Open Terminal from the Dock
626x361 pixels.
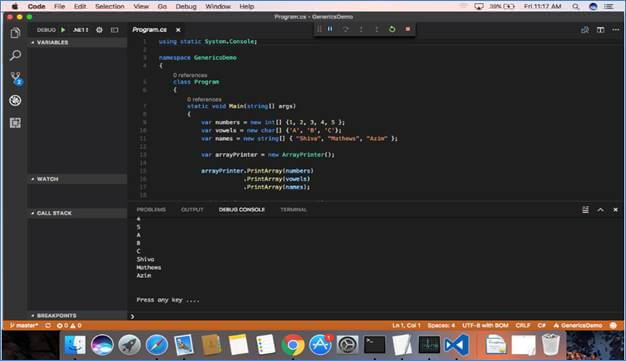pyautogui.click(x=374, y=345)
